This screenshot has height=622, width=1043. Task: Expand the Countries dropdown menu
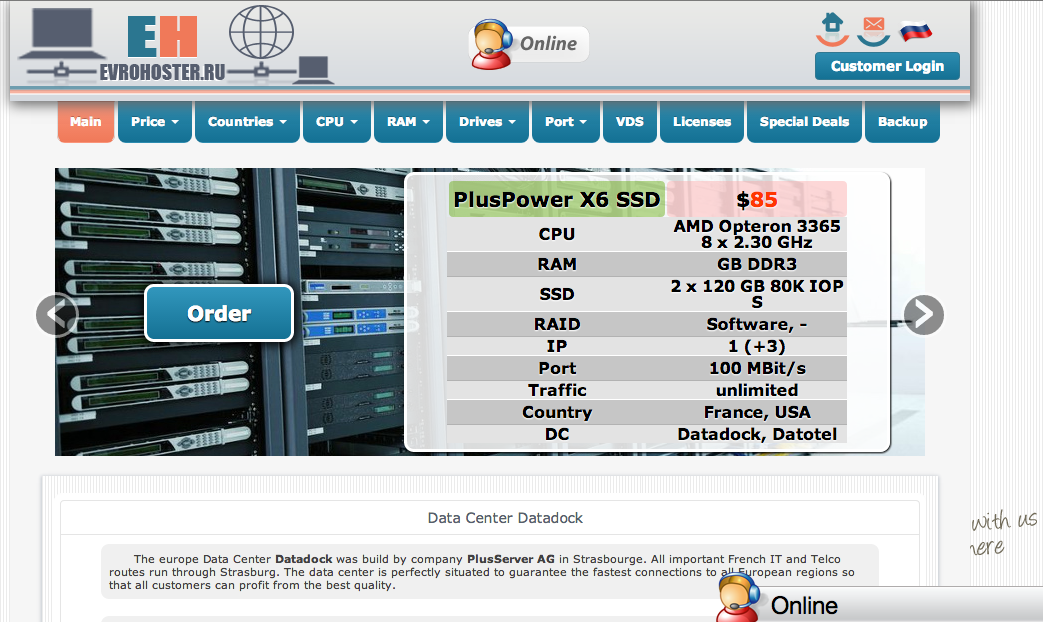(247, 122)
